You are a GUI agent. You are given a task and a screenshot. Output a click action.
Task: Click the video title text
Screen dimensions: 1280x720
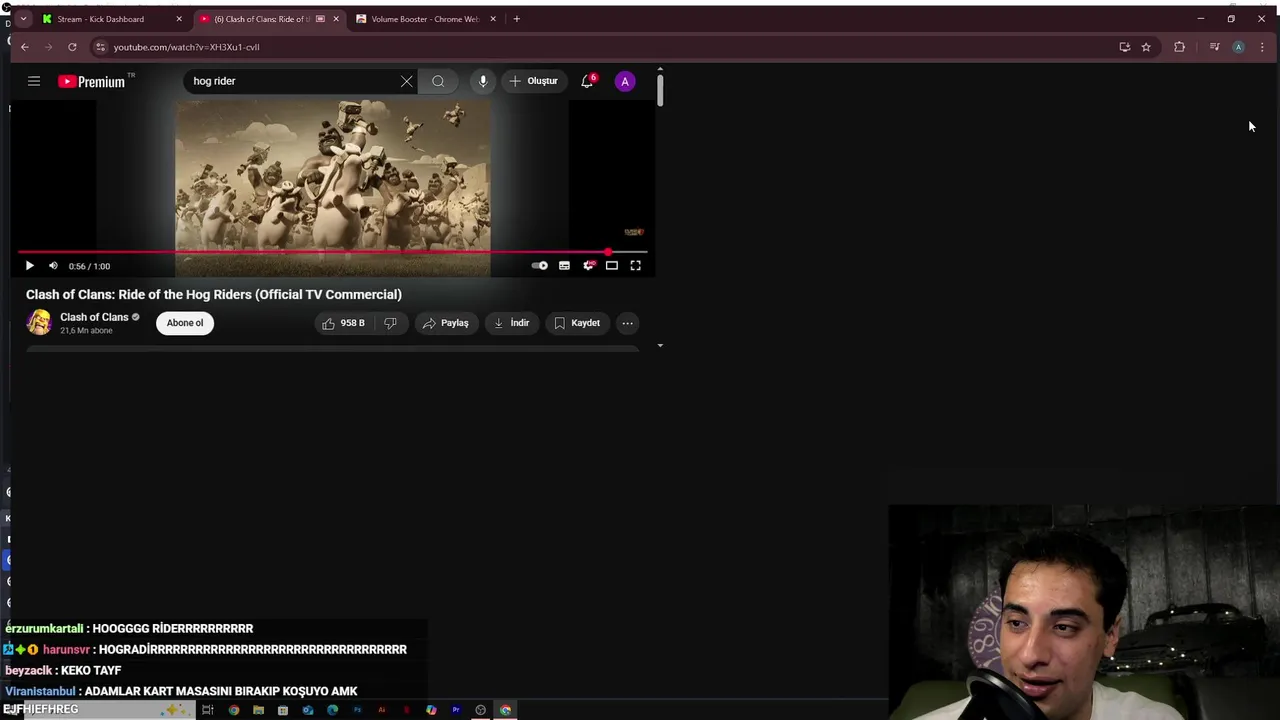point(214,294)
